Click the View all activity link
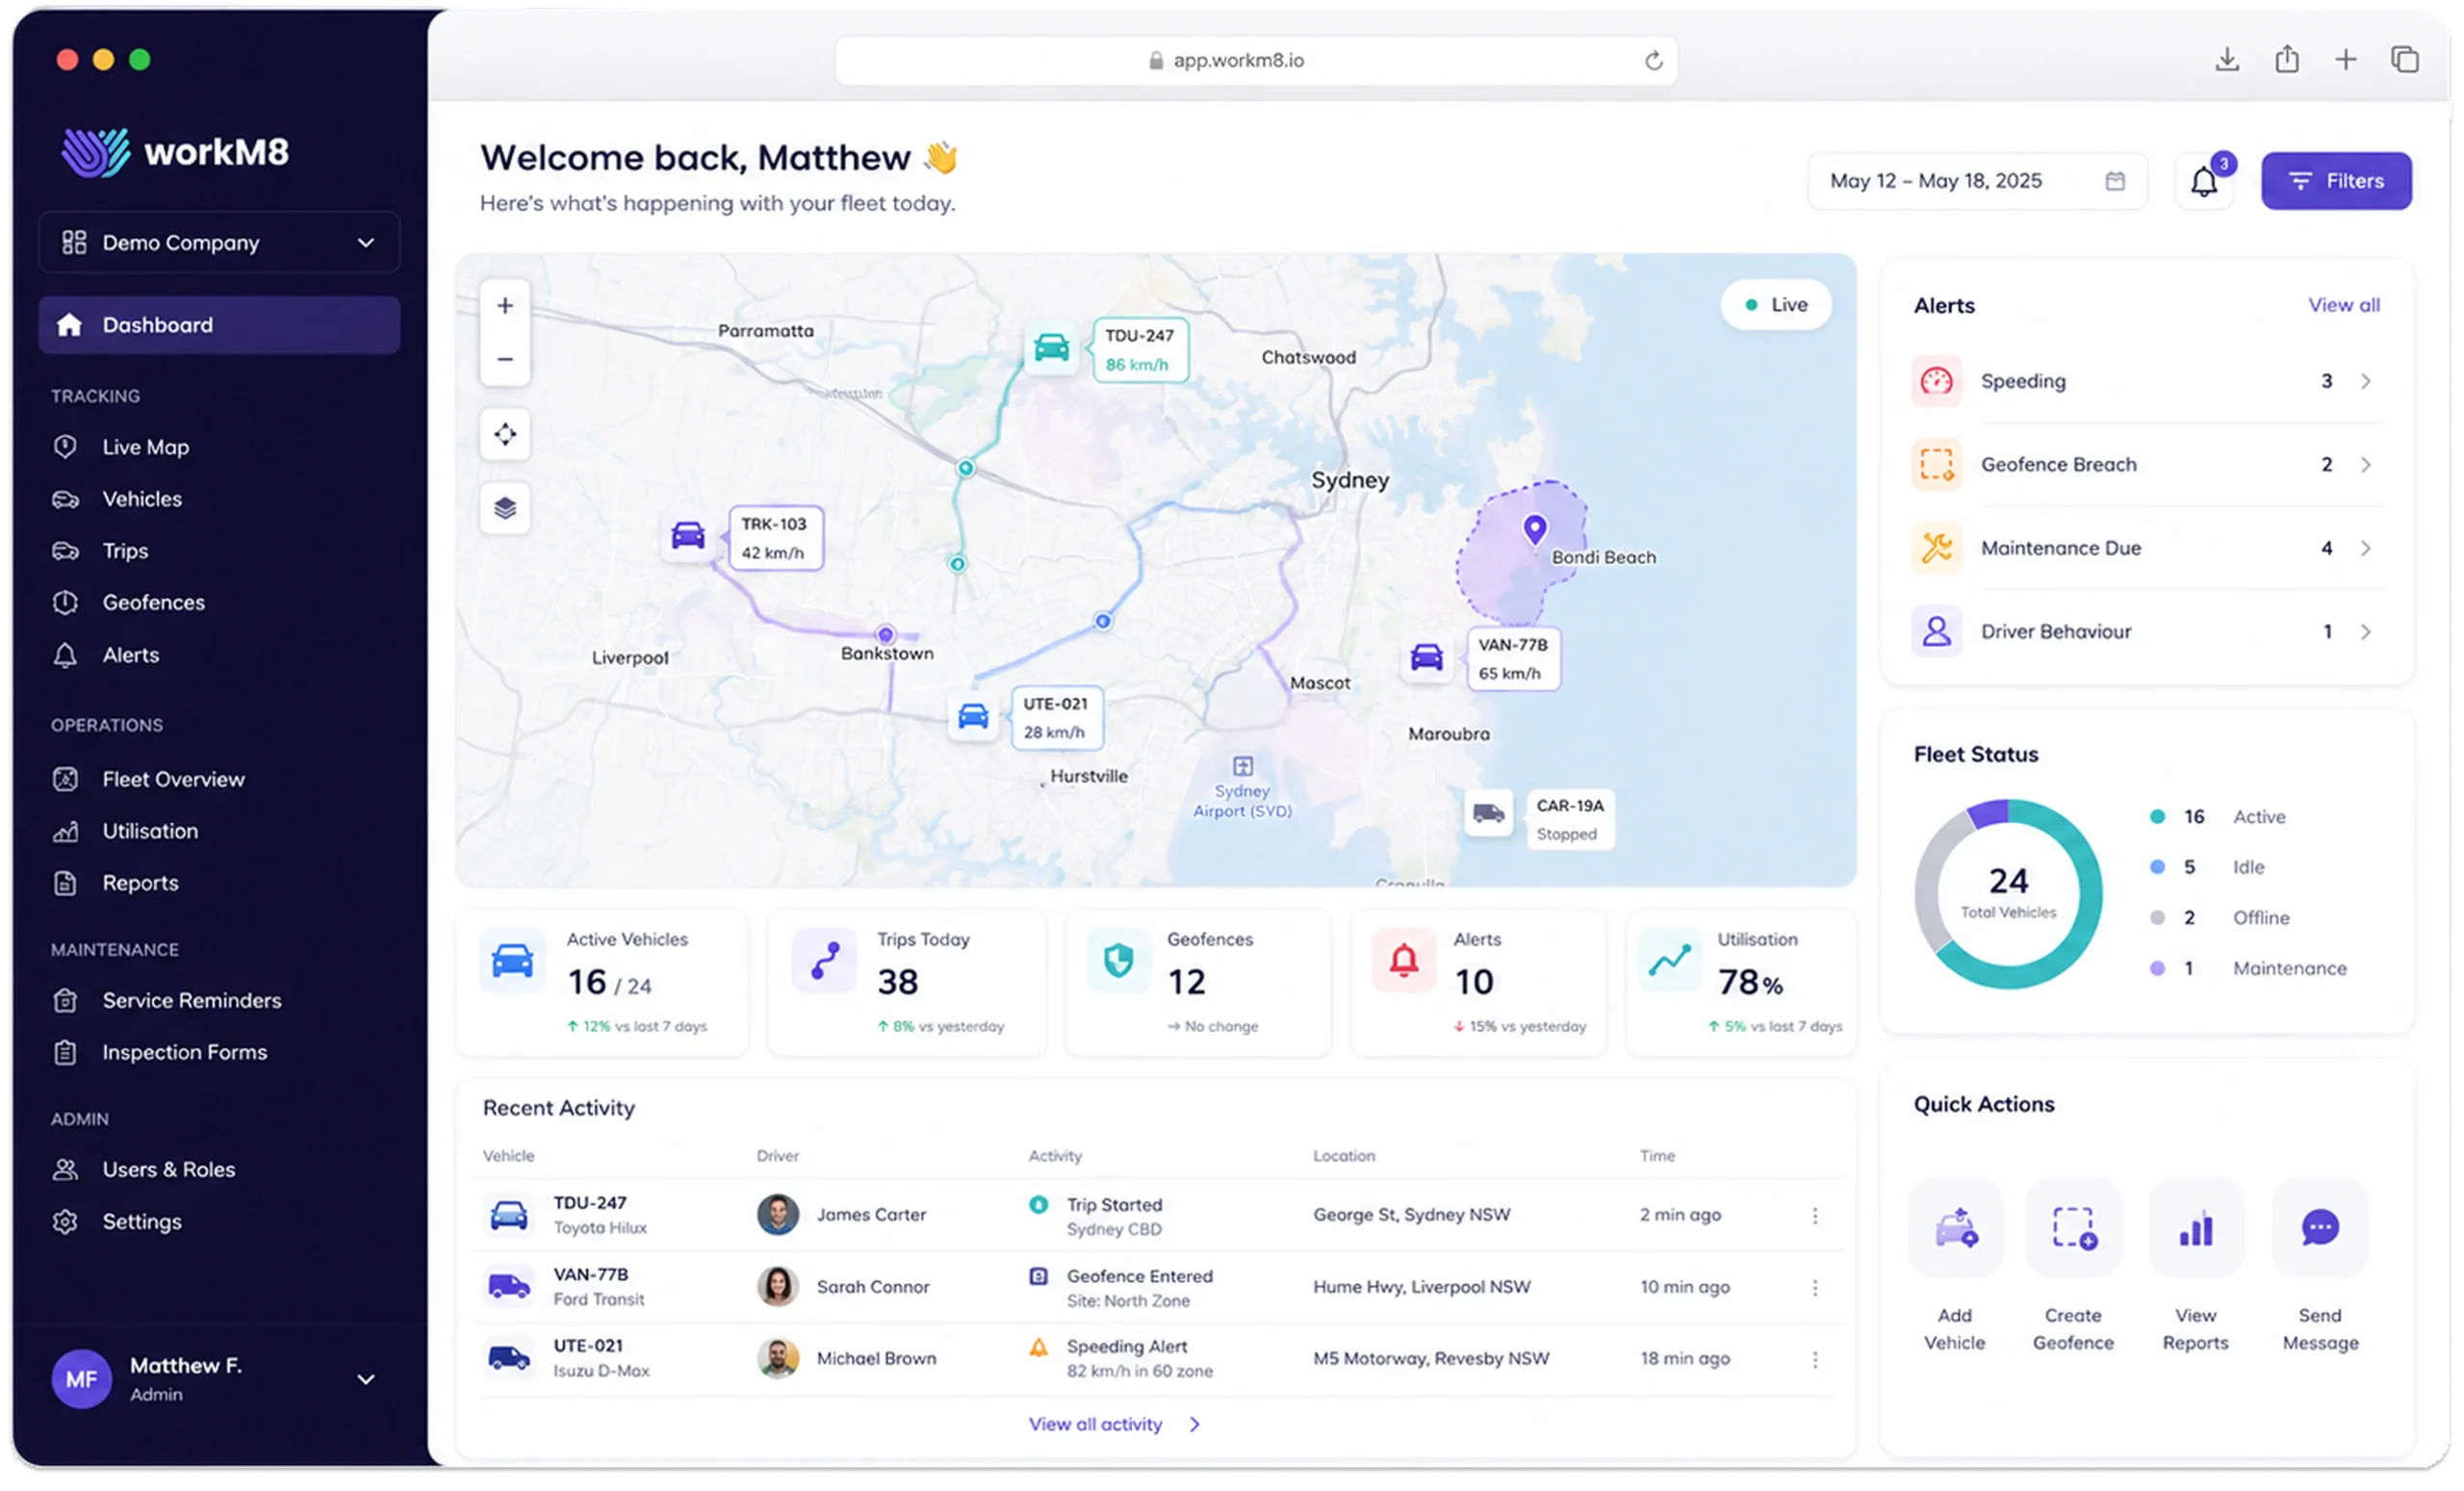2464x1491 pixels. point(1095,1424)
